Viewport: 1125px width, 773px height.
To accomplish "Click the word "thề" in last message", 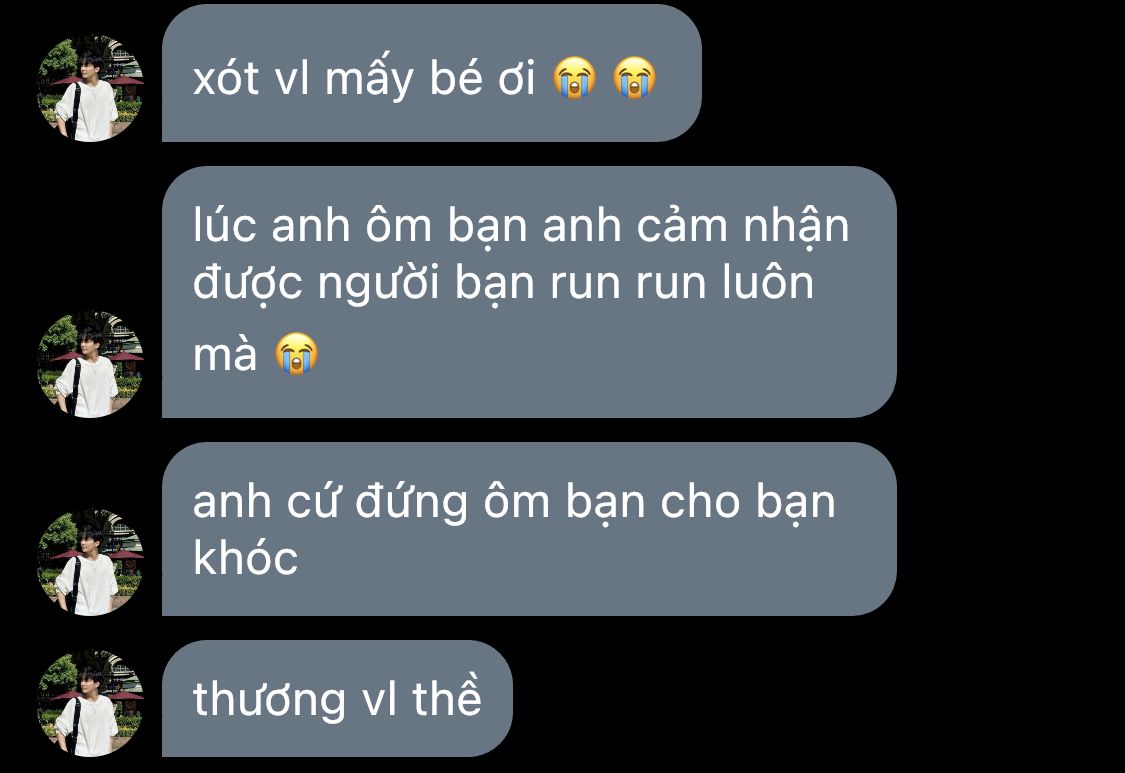I will 446,696.
